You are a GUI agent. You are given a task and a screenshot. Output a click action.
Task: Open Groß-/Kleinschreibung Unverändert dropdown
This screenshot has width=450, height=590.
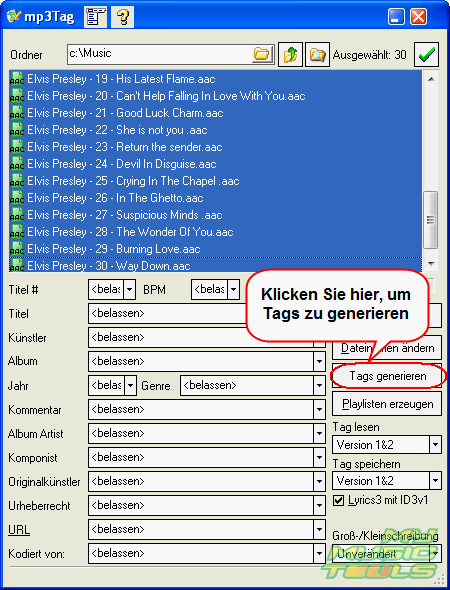435,554
